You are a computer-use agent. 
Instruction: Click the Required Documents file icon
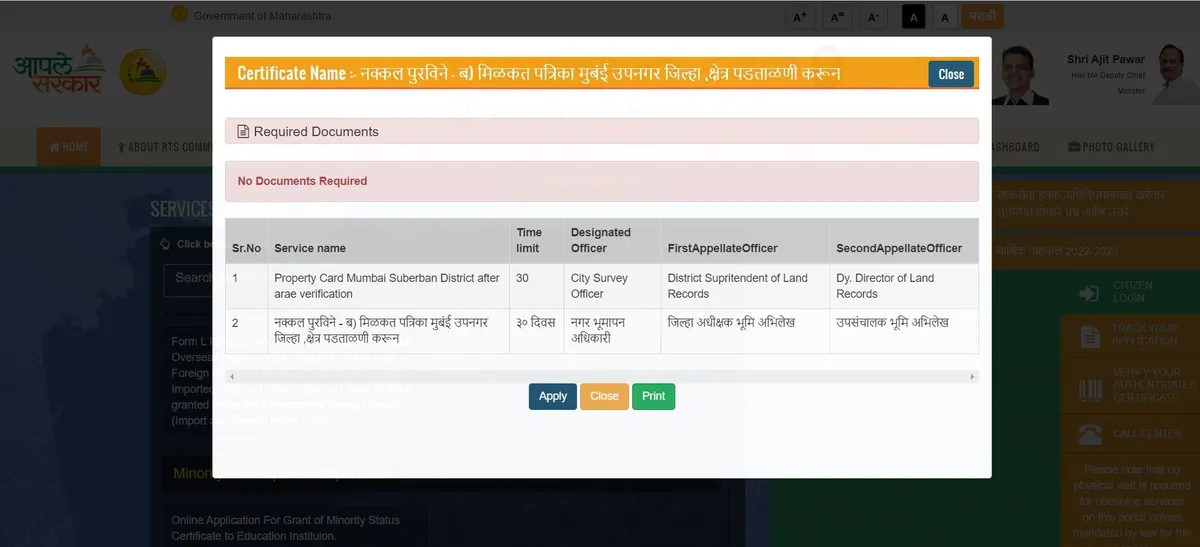[243, 132]
